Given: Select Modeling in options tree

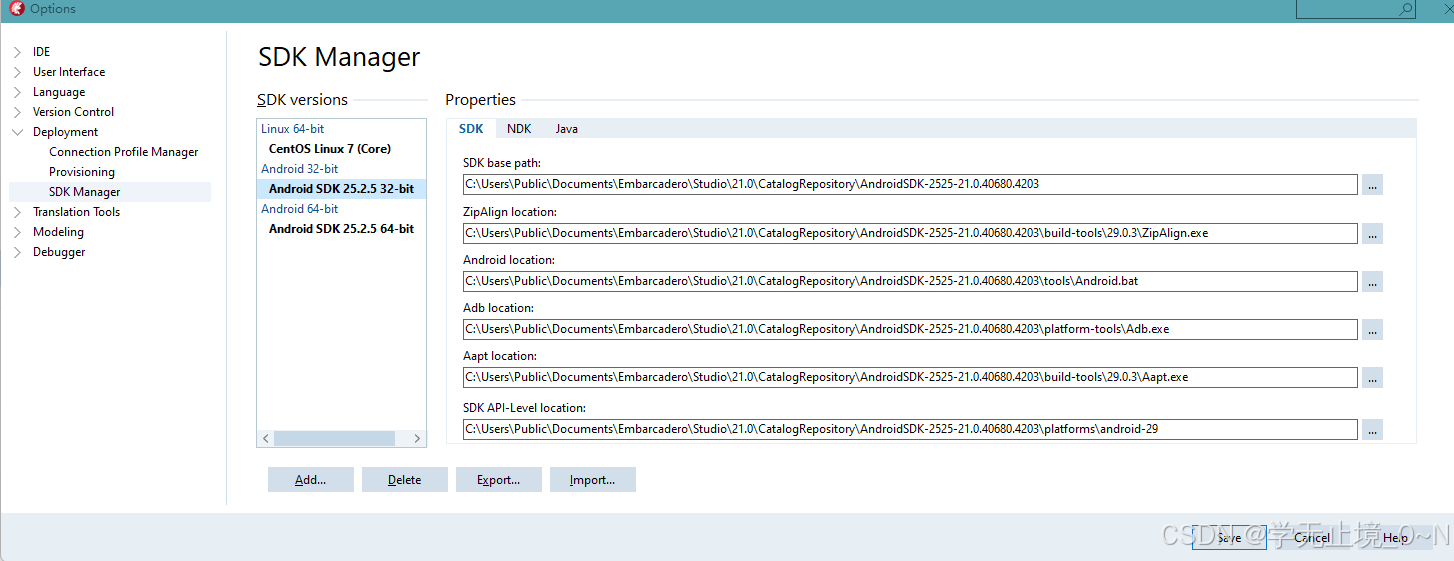Looking at the screenshot, I should pos(58,232).
